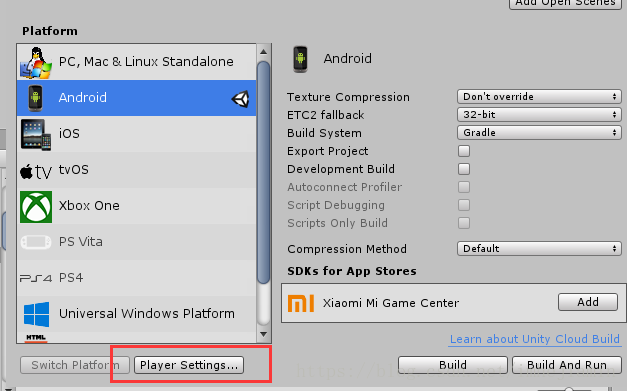Image resolution: width=627 pixels, height=391 pixels.
Task: Click the HTML platform icon at list bottom
Action: point(36,338)
